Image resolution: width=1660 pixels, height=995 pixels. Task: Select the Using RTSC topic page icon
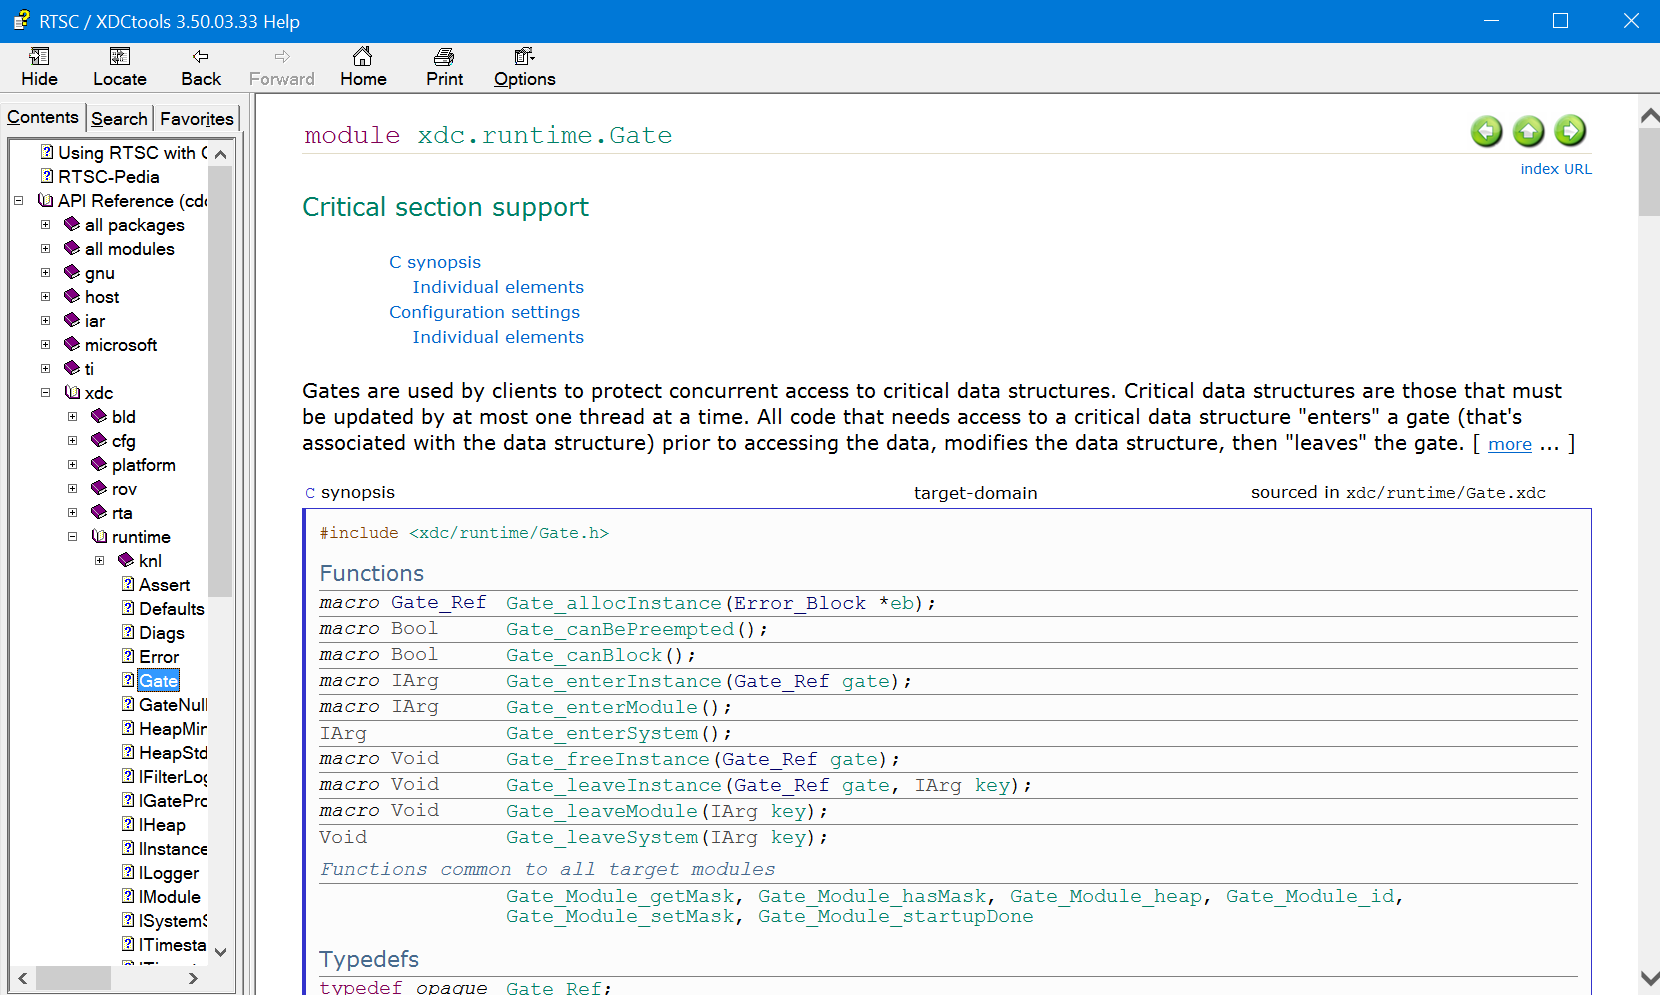[x=47, y=152]
